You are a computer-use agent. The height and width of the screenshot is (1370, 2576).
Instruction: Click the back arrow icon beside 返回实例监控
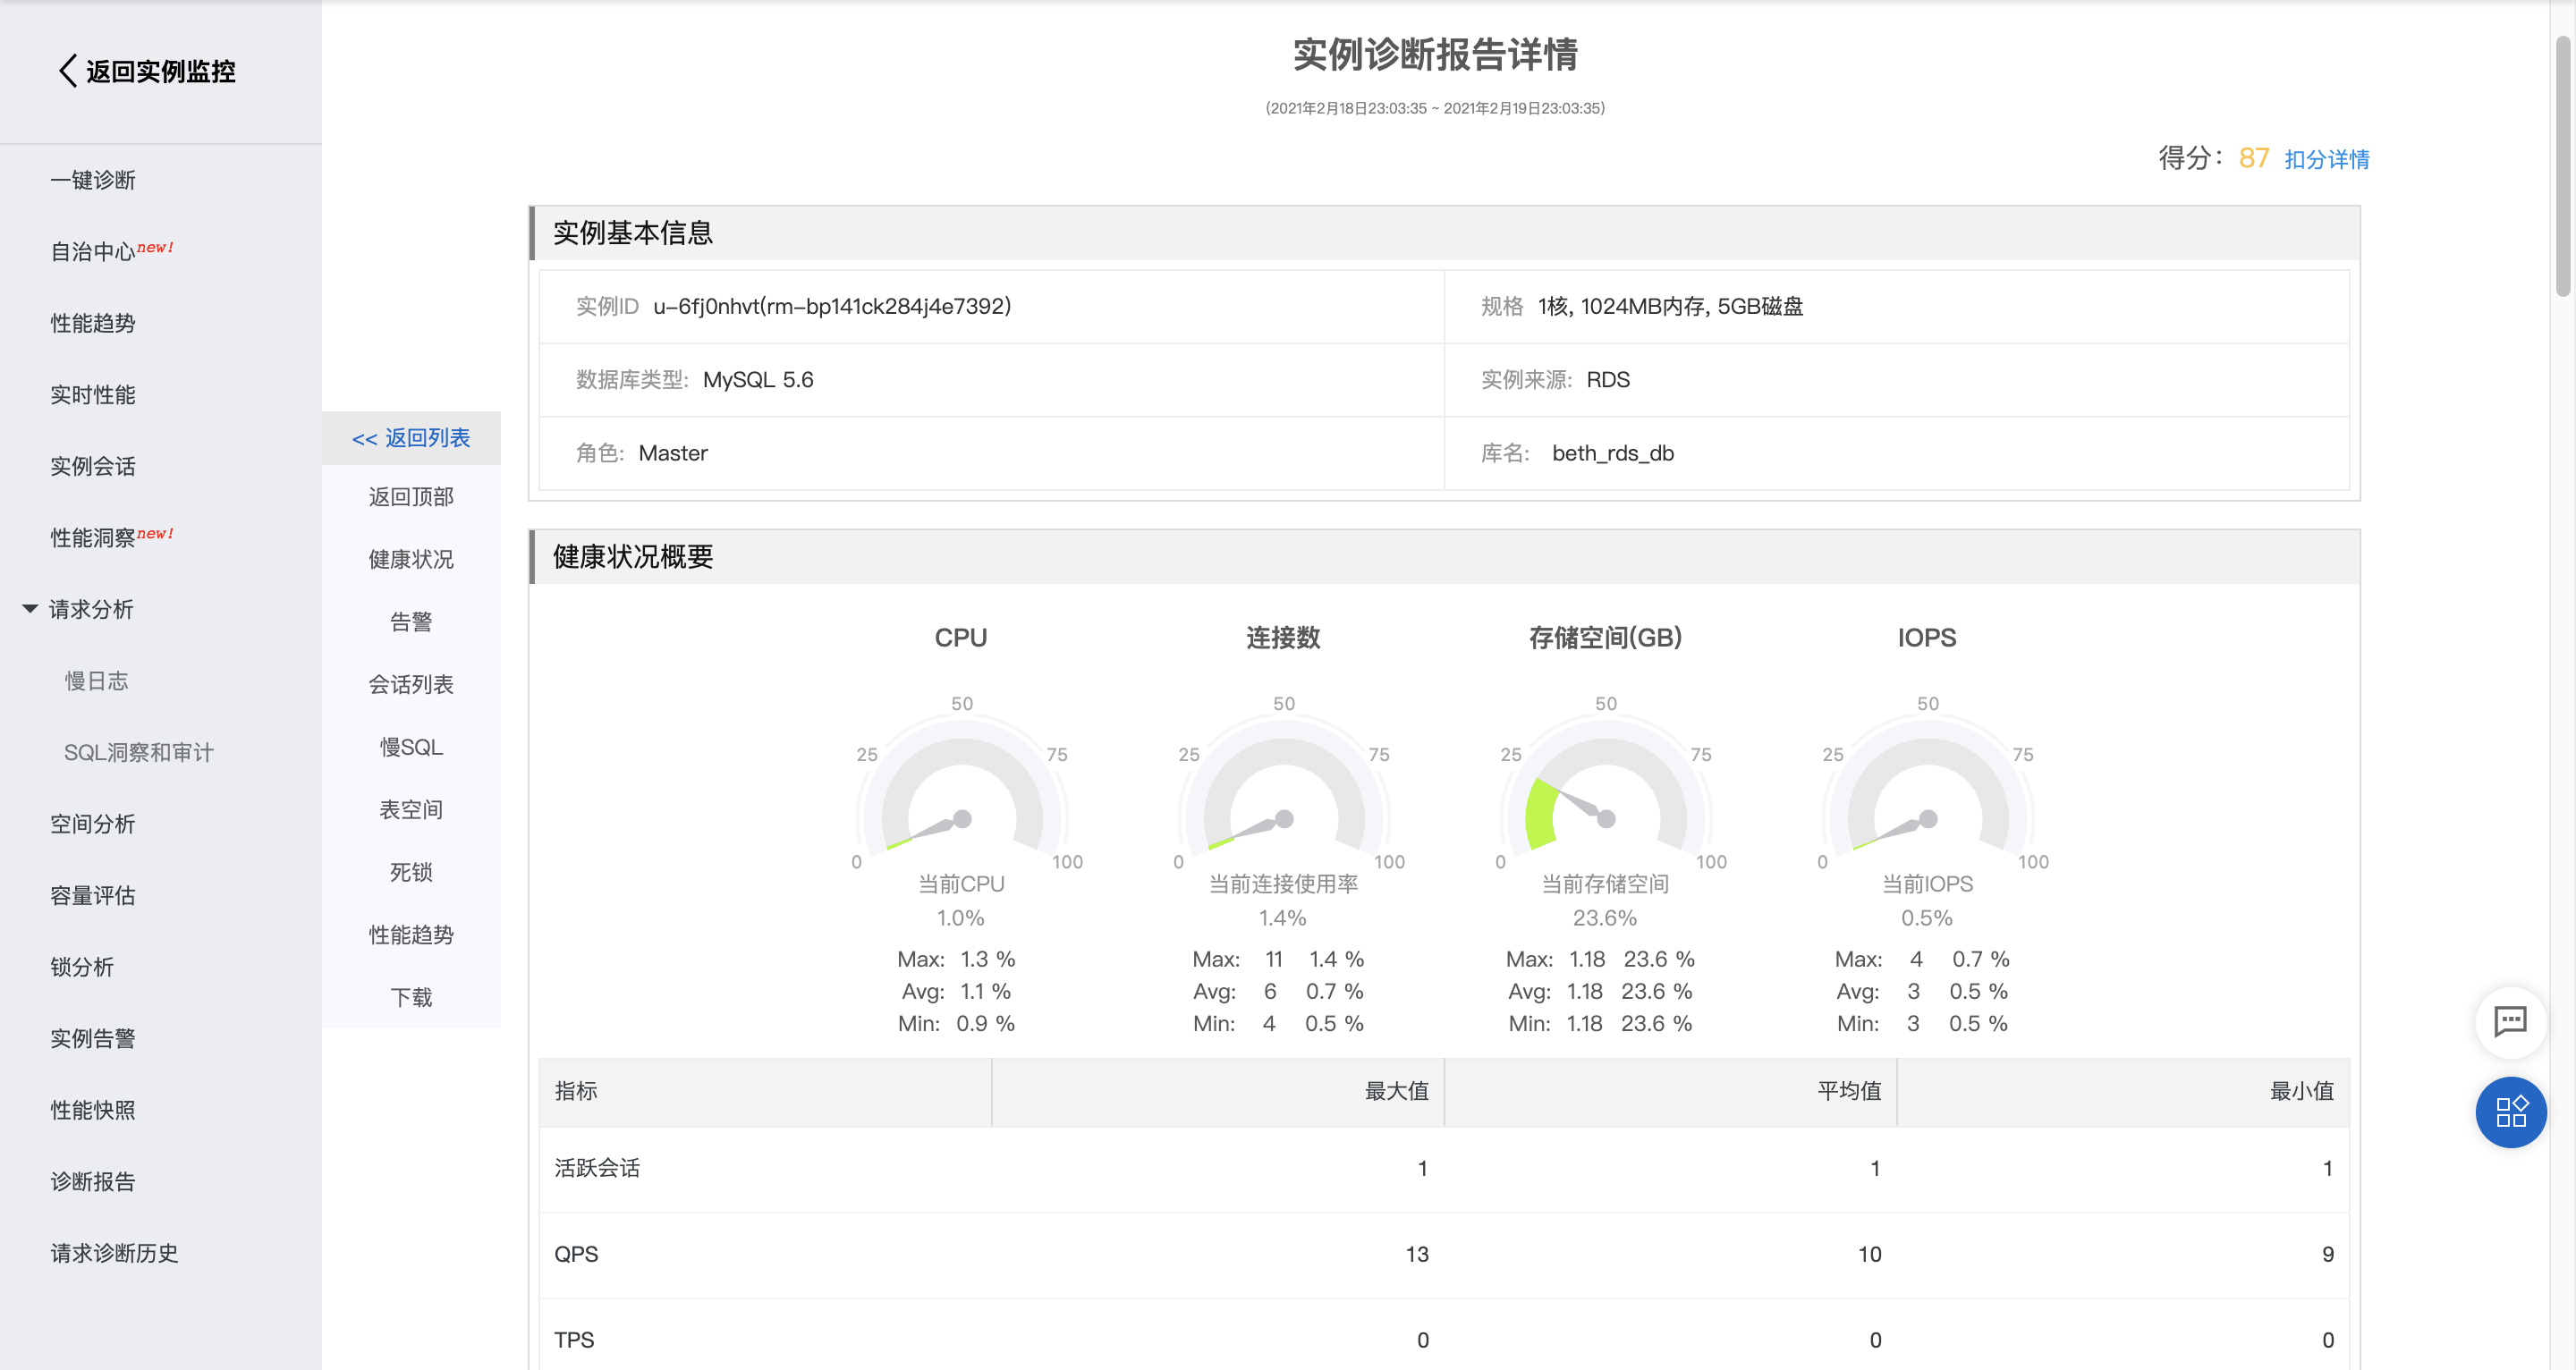[67, 71]
